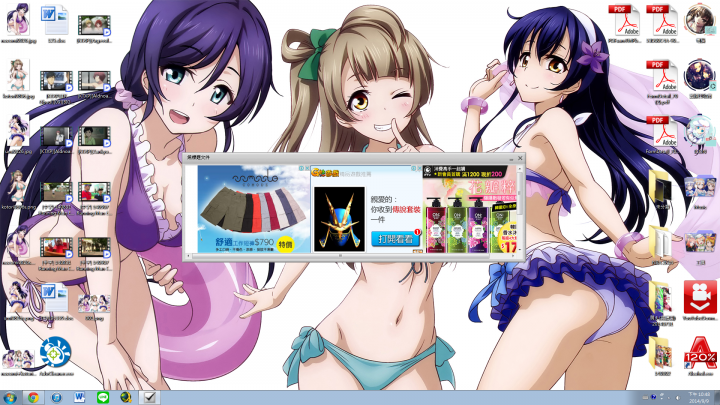Select the kotori png image file icon
This screenshot has height=405, width=720.
[x=18, y=191]
